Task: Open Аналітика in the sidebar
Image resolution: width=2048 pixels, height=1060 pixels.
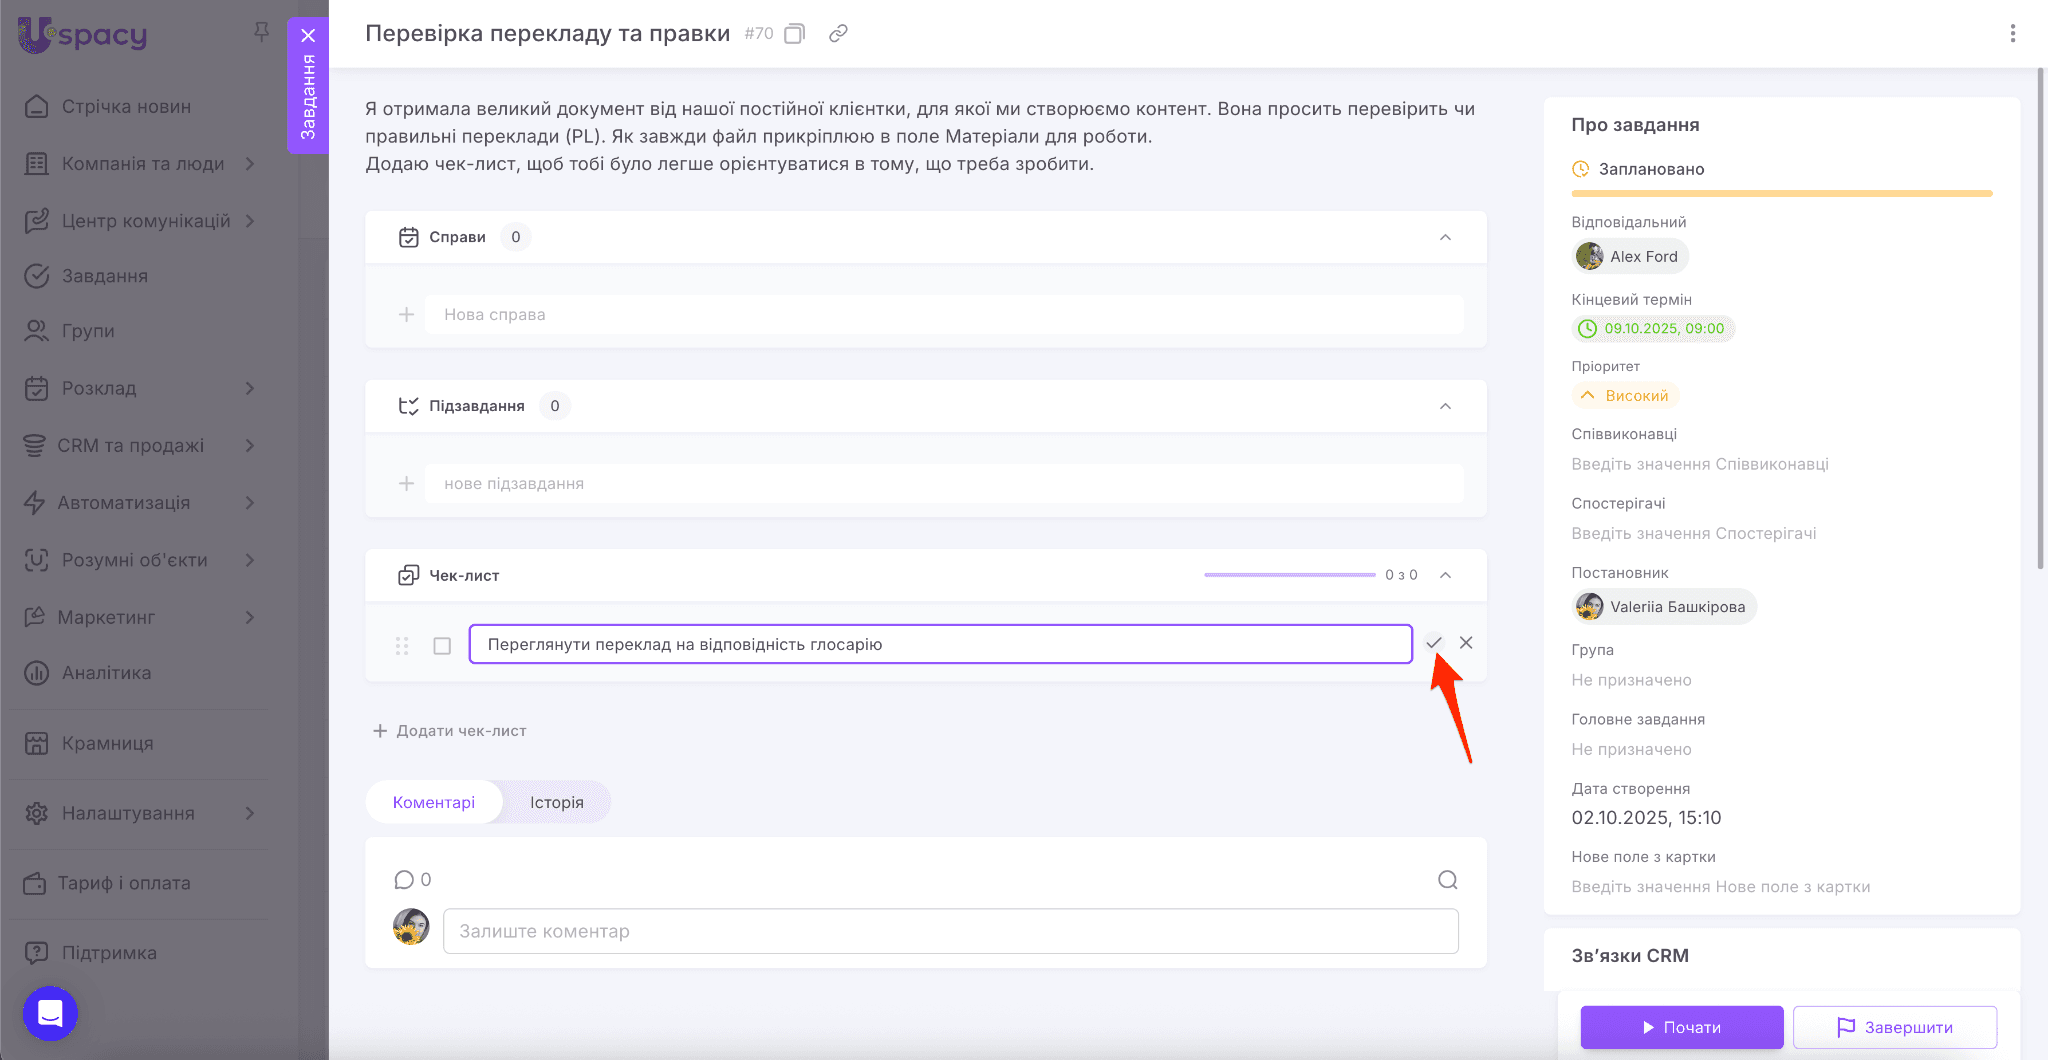Action: coord(106,673)
